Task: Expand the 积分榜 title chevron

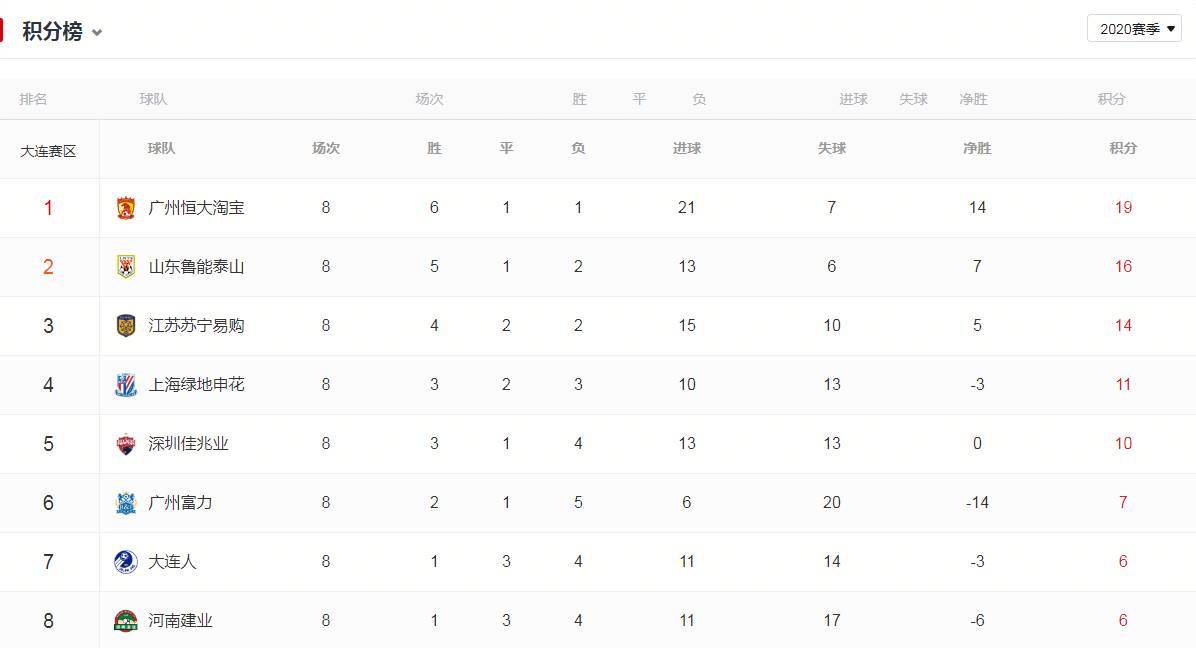Action: (x=97, y=33)
